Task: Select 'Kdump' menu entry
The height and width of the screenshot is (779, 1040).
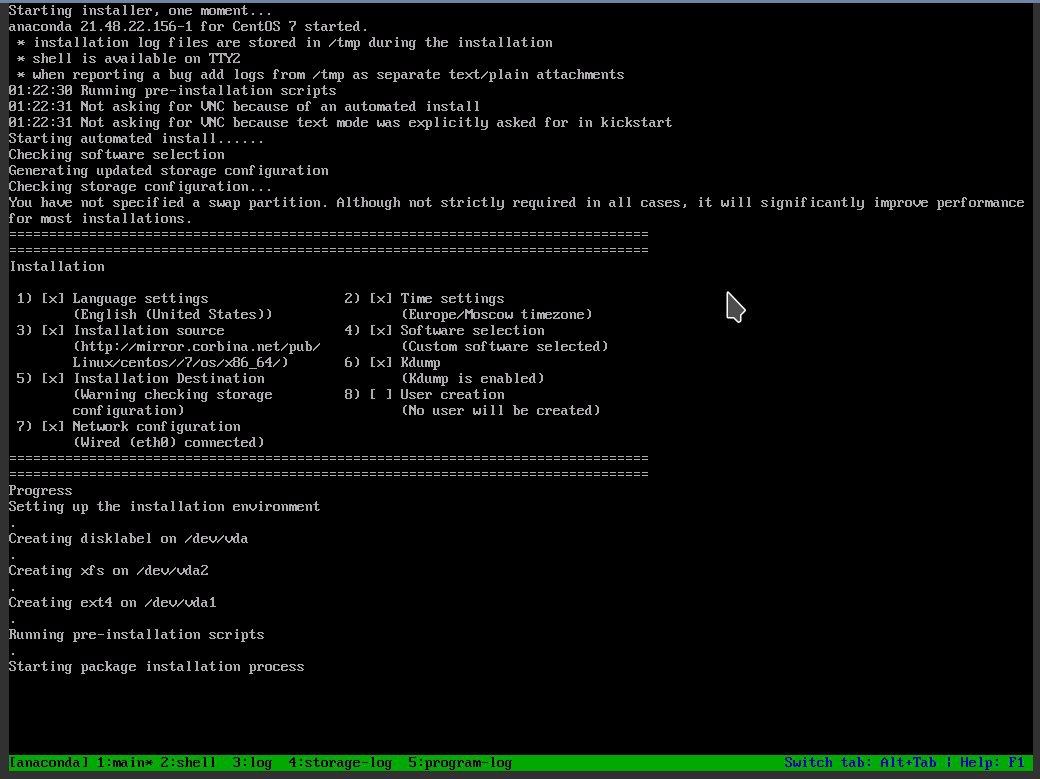Action: pyautogui.click(x=421, y=362)
